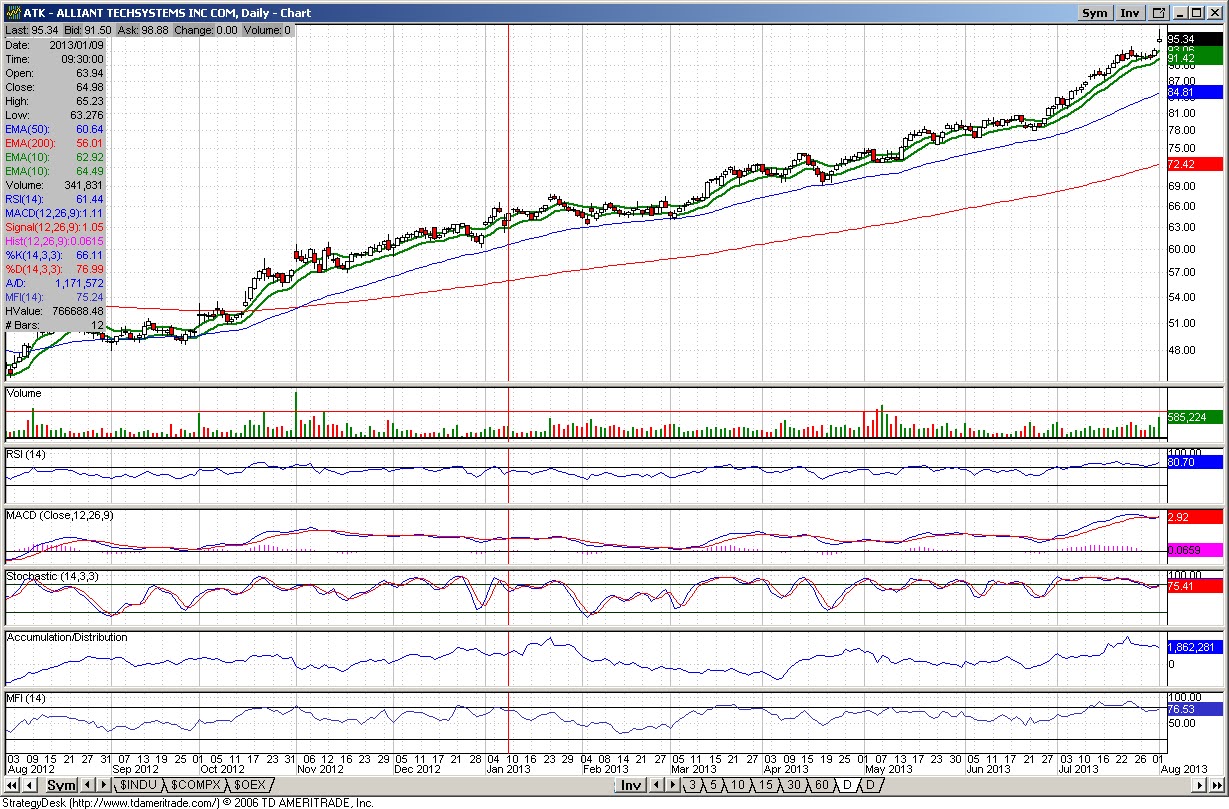The image size is (1229, 809).
Task: Click the HValue: 766688.48 data row
Action: [55, 311]
